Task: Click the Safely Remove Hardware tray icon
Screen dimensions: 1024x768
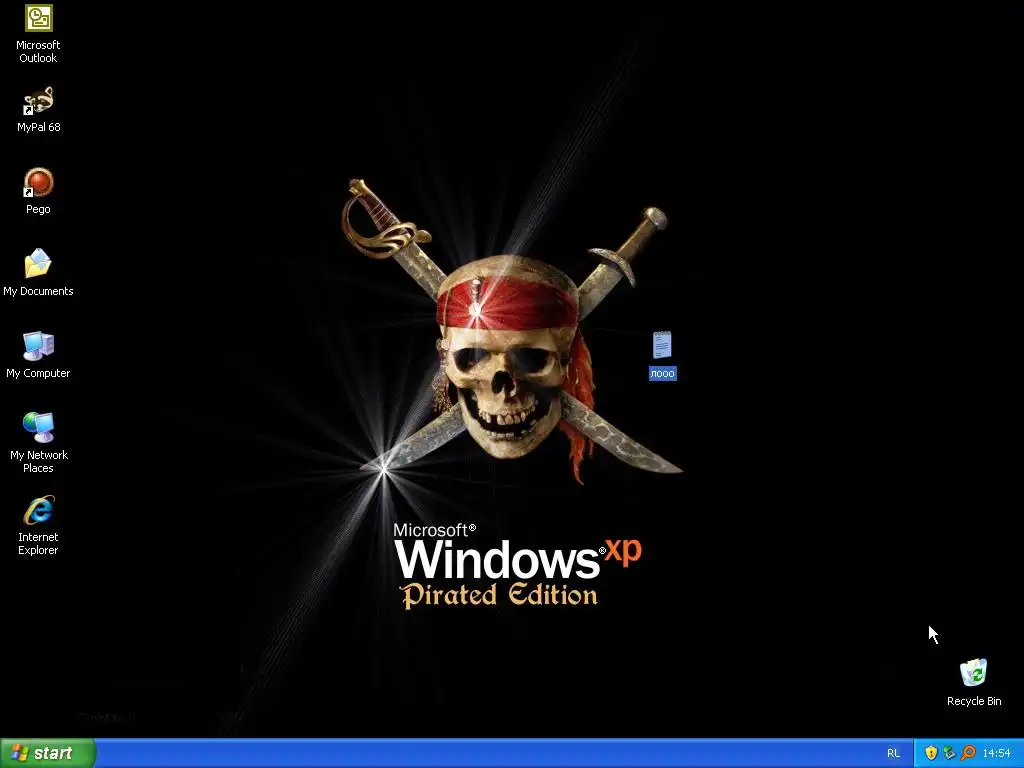Action: 950,754
